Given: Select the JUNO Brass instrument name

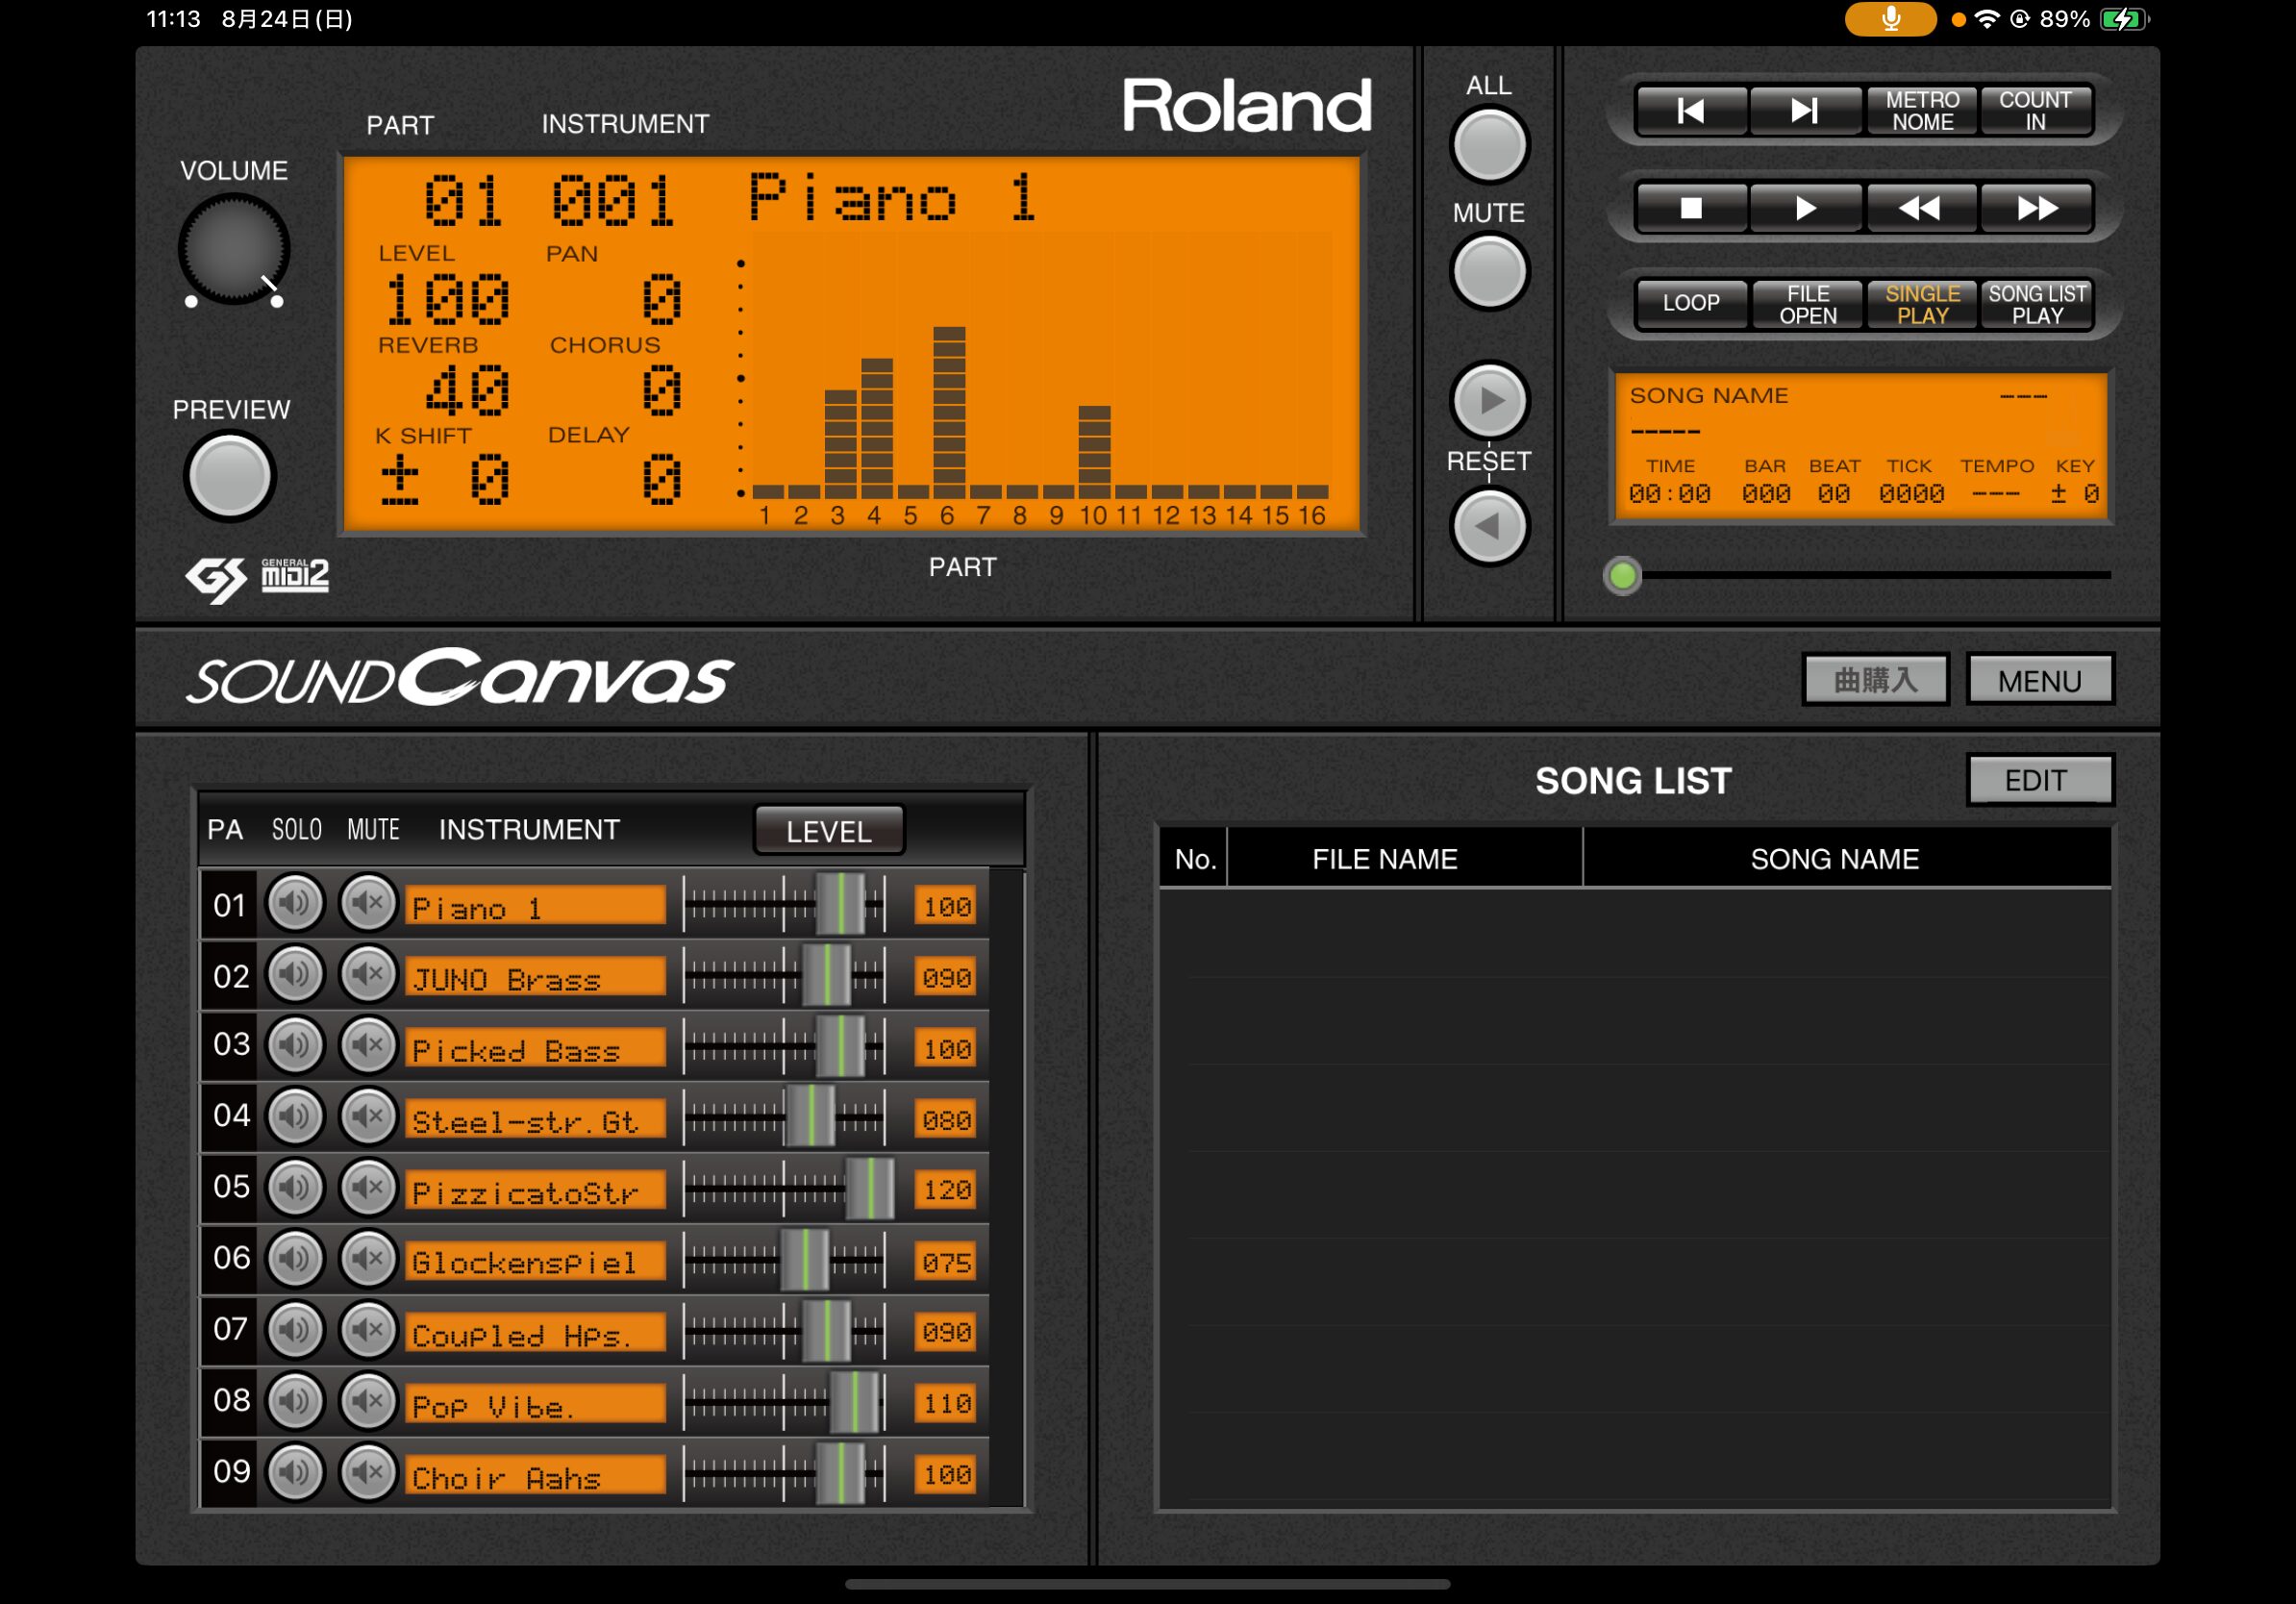Looking at the screenshot, I should pyautogui.click(x=535, y=977).
